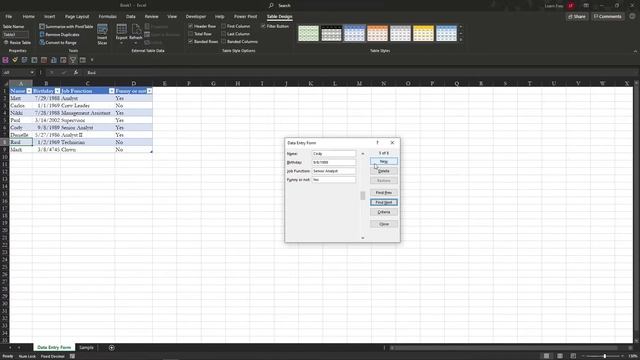Screen dimensions: 640x360
Task: Switch to Page Layout view icon
Action: (x=560, y=356)
